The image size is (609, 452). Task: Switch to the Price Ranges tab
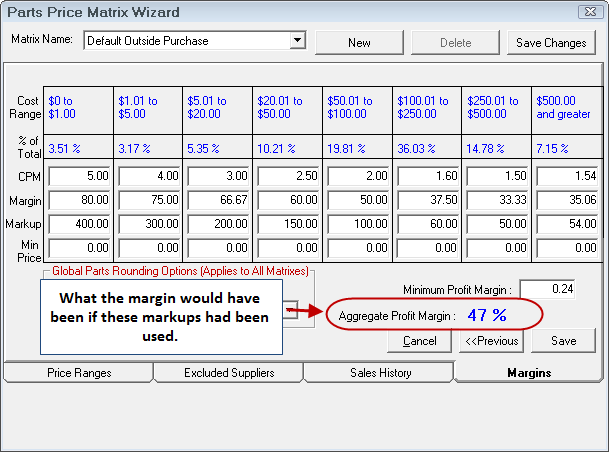click(x=79, y=373)
